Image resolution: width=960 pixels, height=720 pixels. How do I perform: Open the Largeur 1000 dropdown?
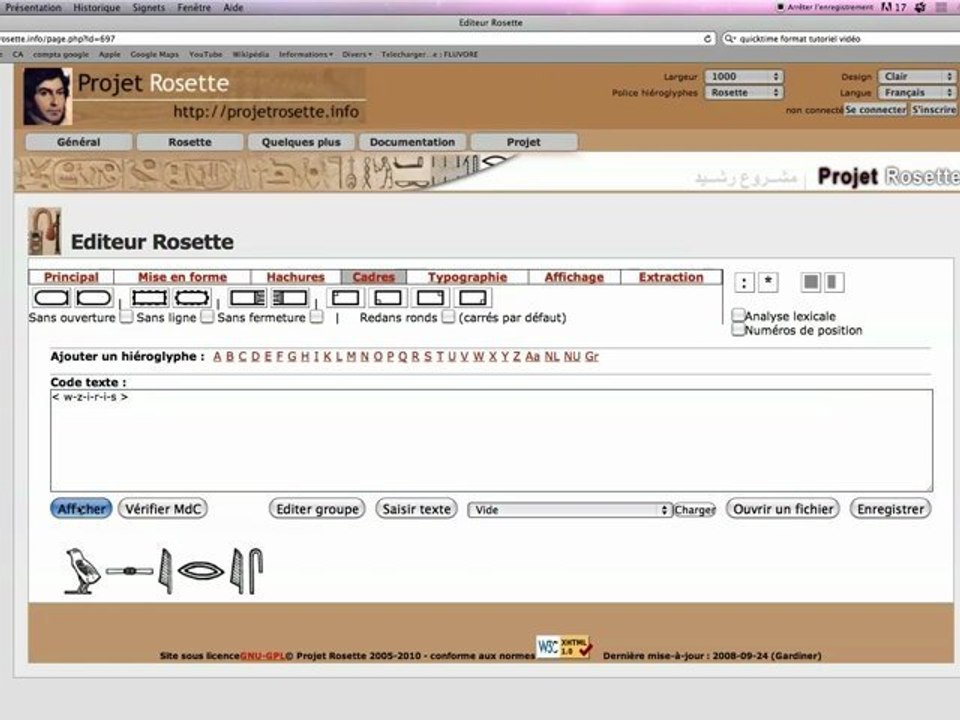tap(744, 77)
